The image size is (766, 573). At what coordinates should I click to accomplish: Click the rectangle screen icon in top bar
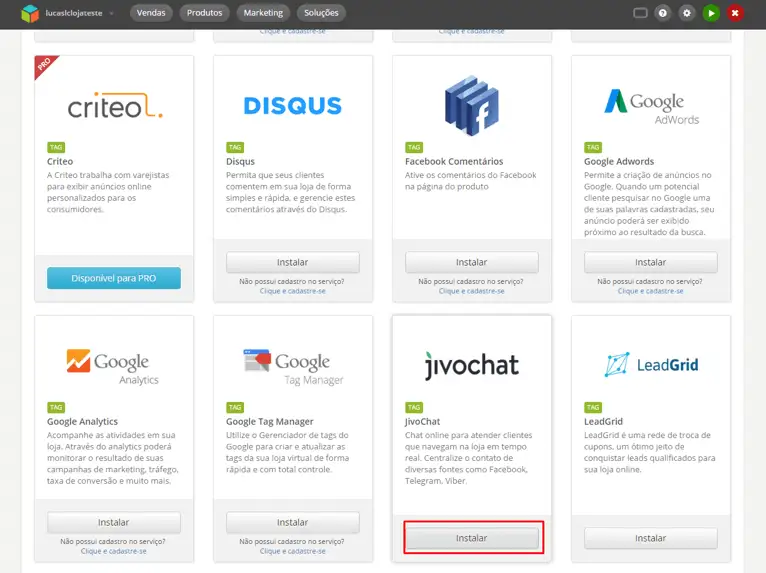tap(640, 13)
